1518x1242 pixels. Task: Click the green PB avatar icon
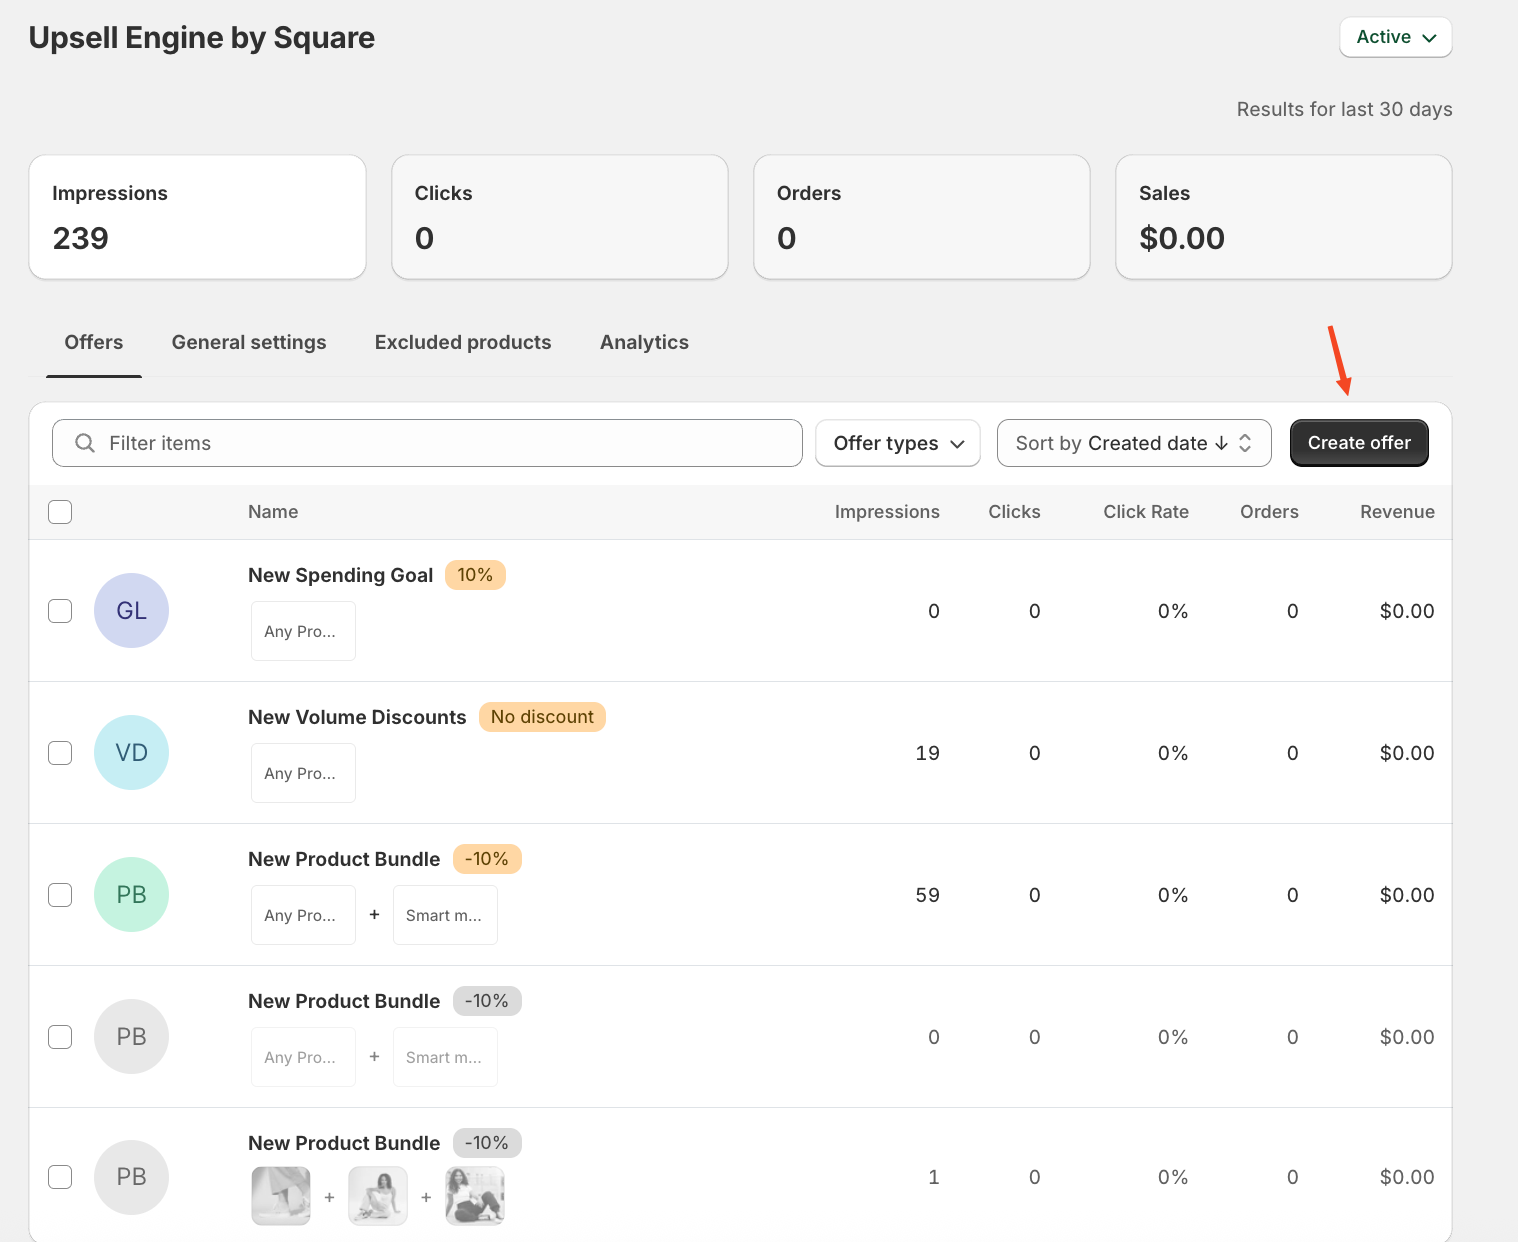coord(131,894)
